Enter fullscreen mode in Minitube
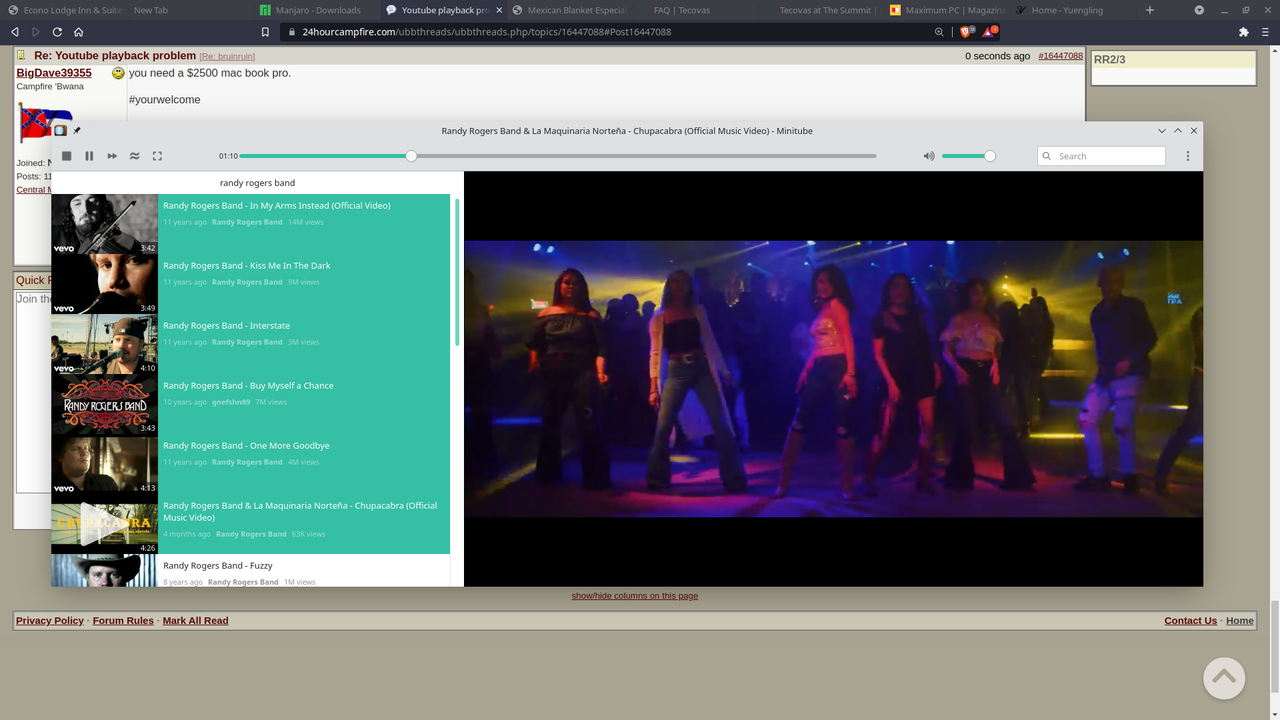Image resolution: width=1280 pixels, height=720 pixels. click(157, 156)
